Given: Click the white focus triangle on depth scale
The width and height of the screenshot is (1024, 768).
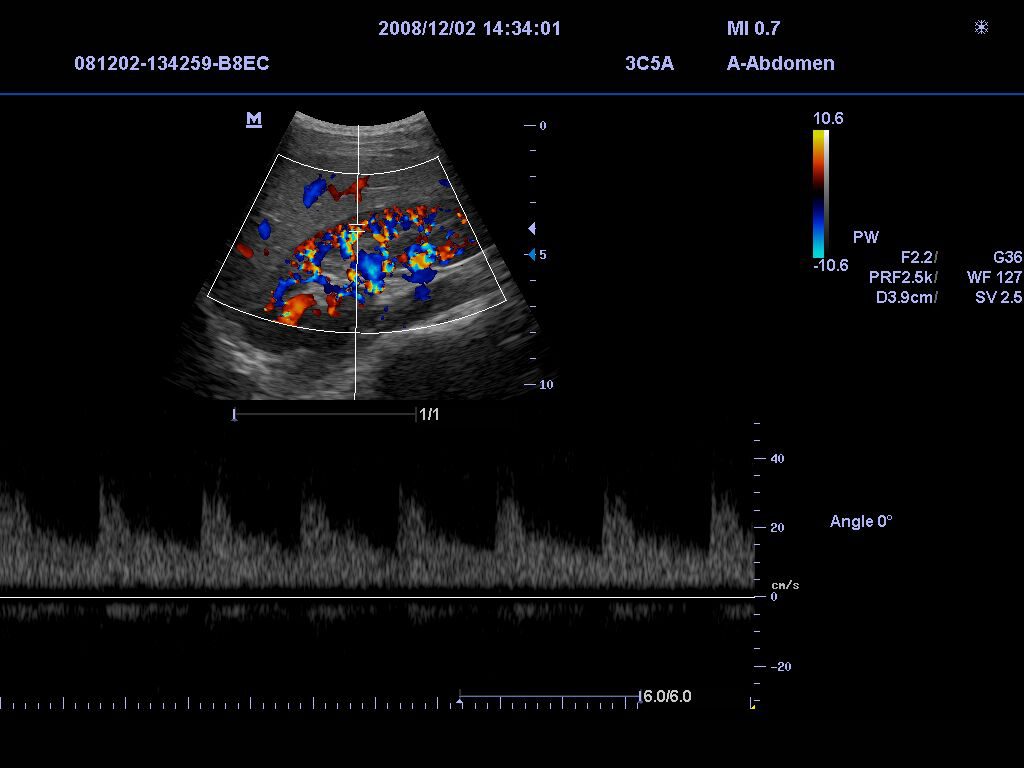Looking at the screenshot, I should click(532, 229).
